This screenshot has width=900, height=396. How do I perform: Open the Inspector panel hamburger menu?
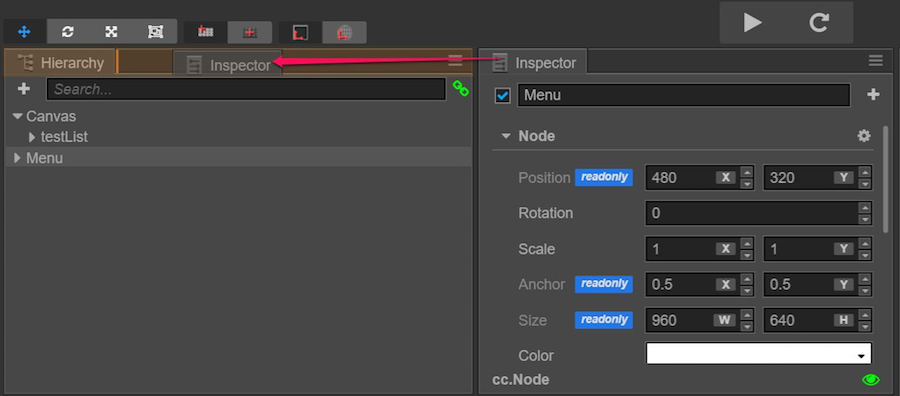click(x=875, y=60)
